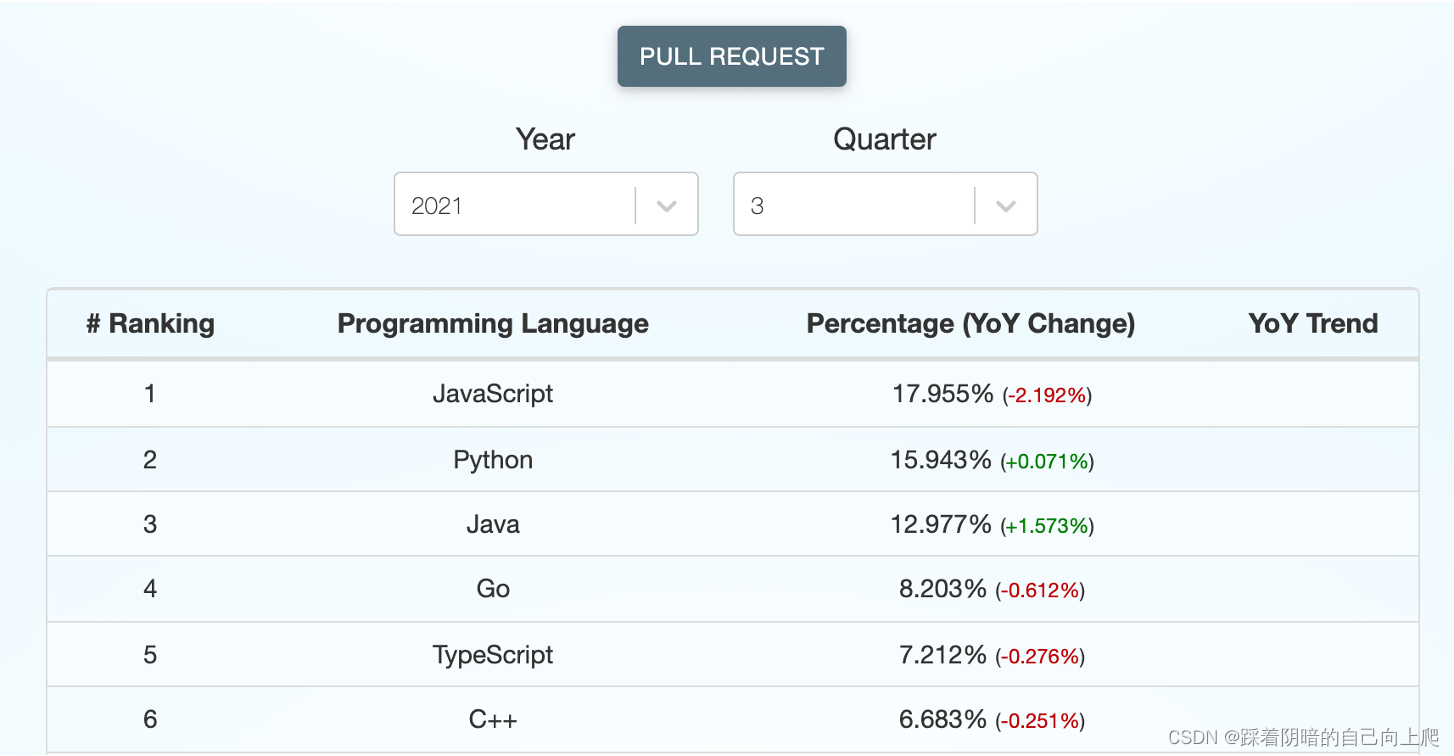Click ranking number 4 in Go row
The height and width of the screenshot is (756, 1454).
[x=150, y=589]
